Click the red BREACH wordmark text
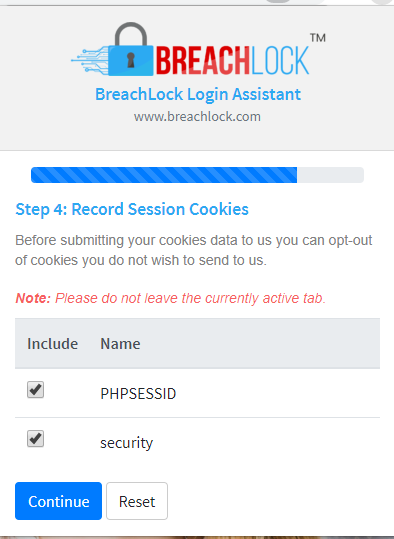Image resolution: width=394 pixels, height=539 pixels. point(202,61)
